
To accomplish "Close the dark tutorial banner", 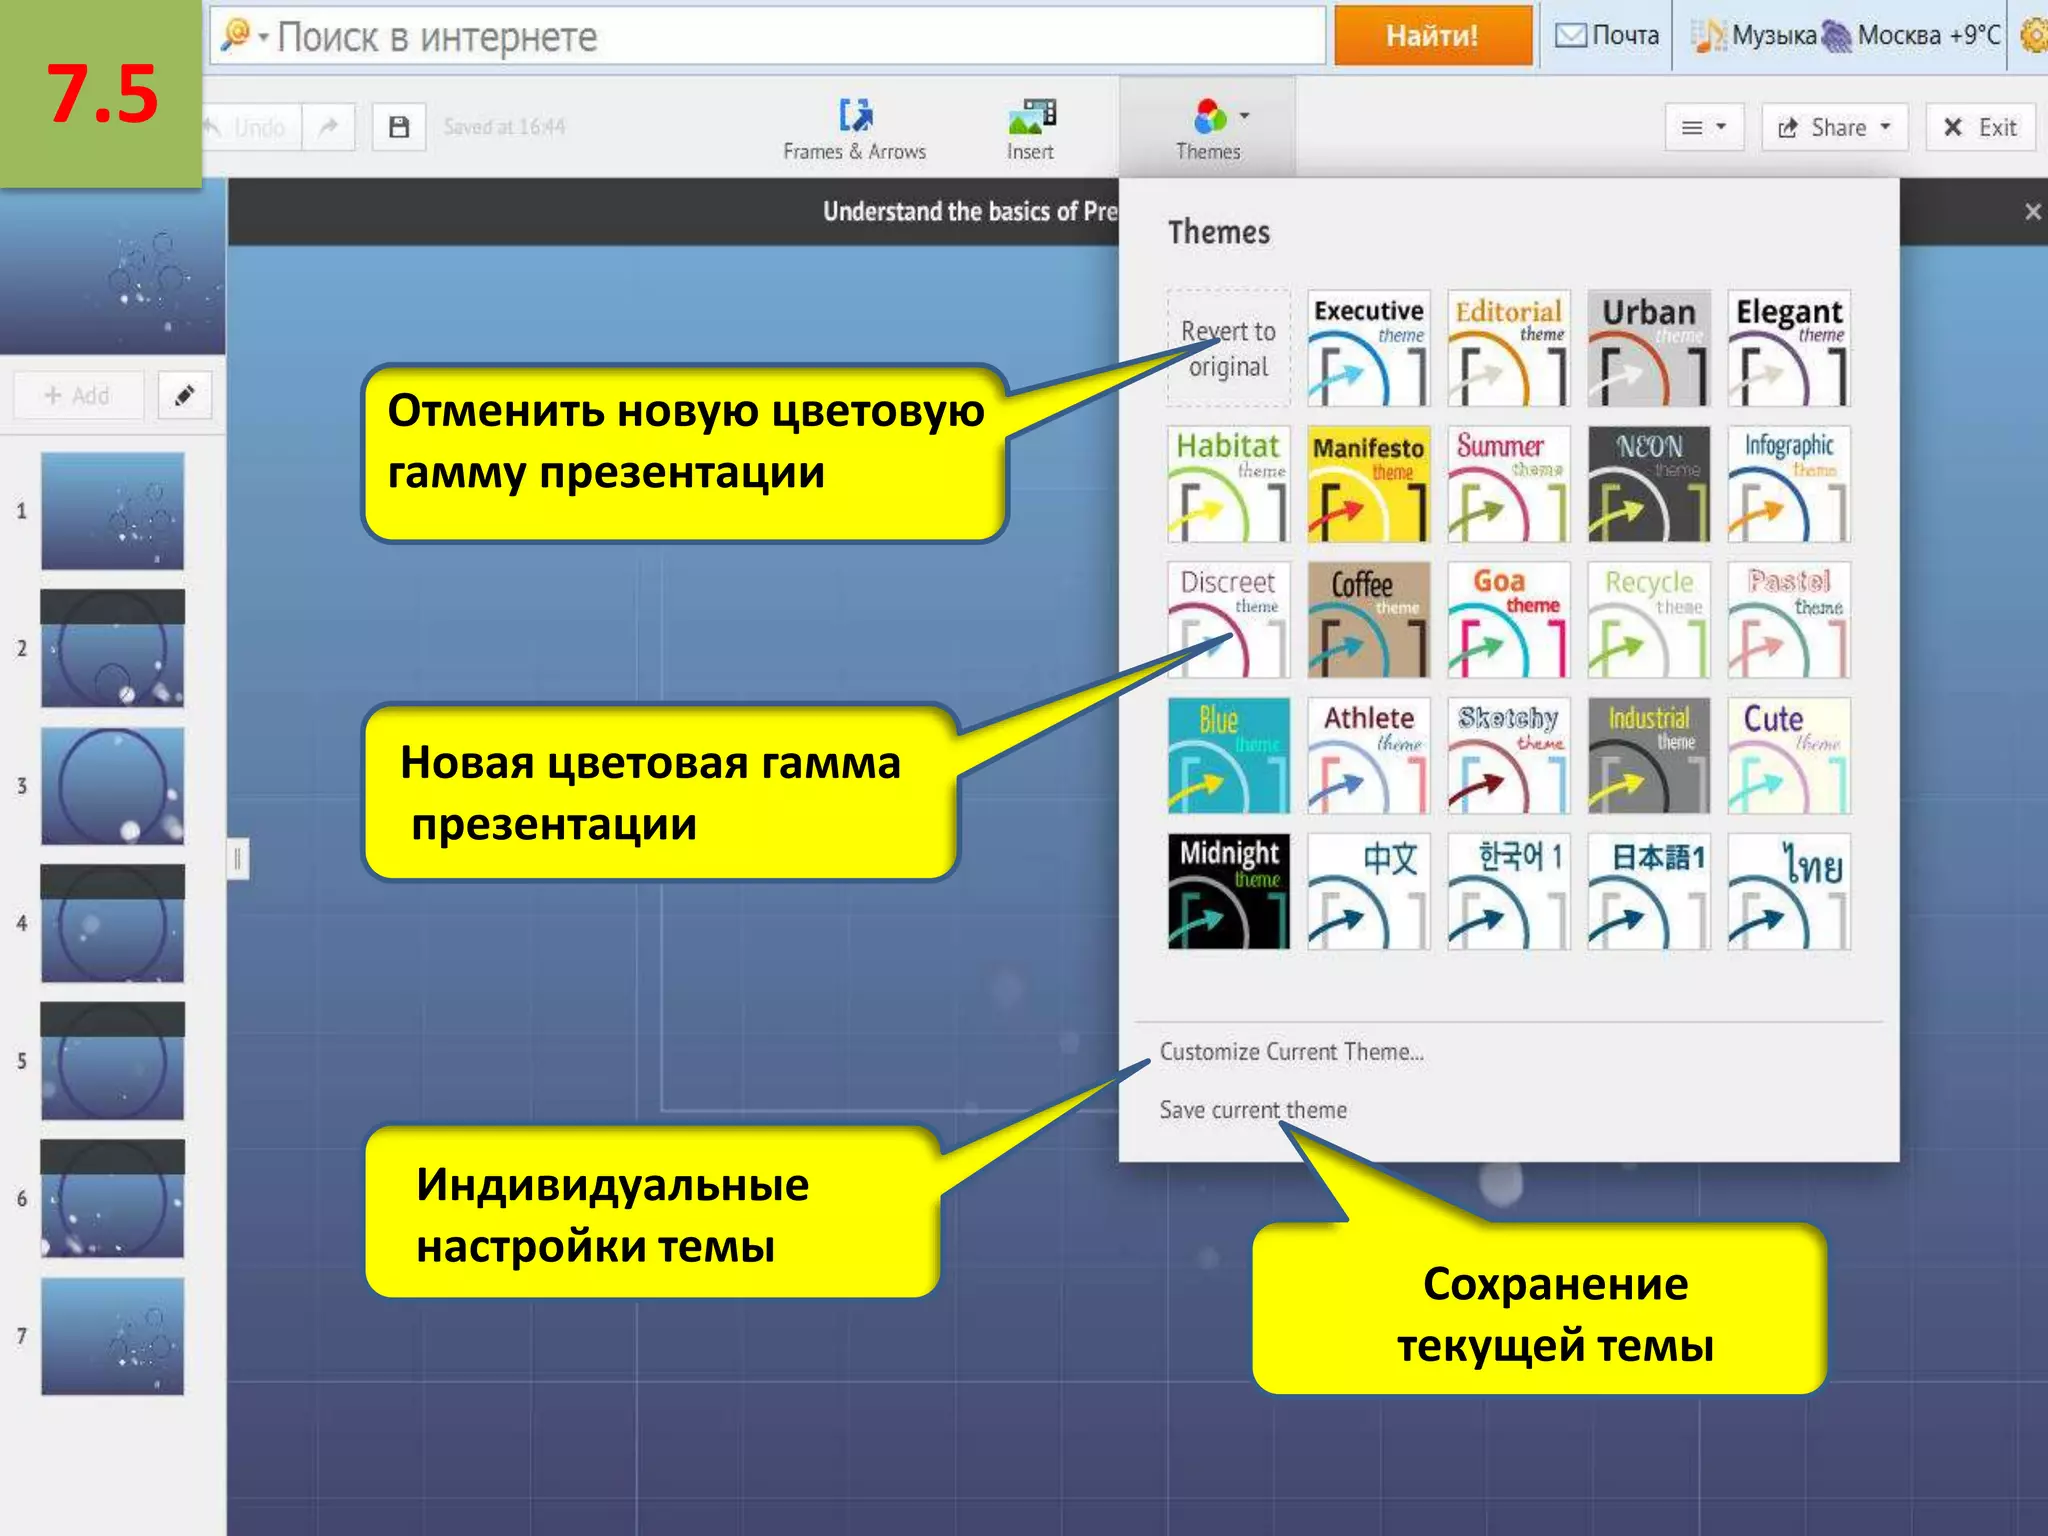I will point(2032,212).
